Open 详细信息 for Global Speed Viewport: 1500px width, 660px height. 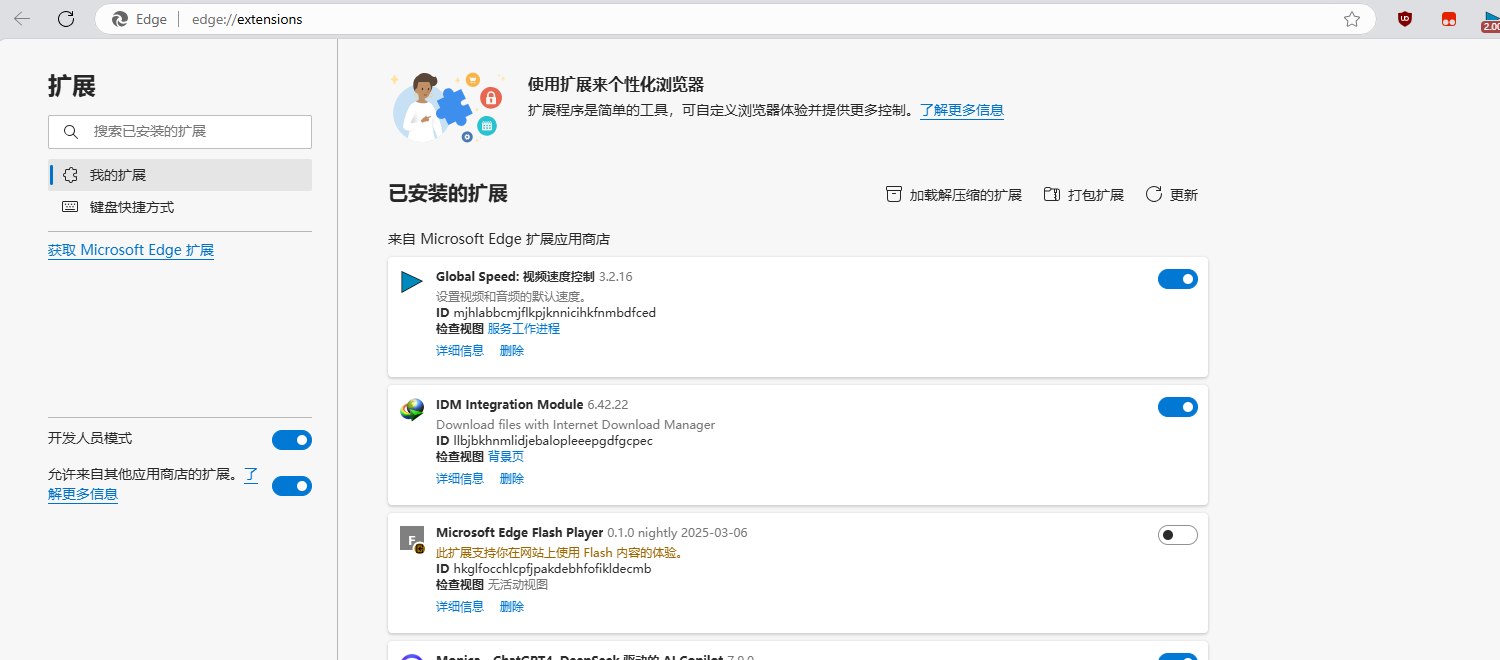pyautogui.click(x=460, y=350)
